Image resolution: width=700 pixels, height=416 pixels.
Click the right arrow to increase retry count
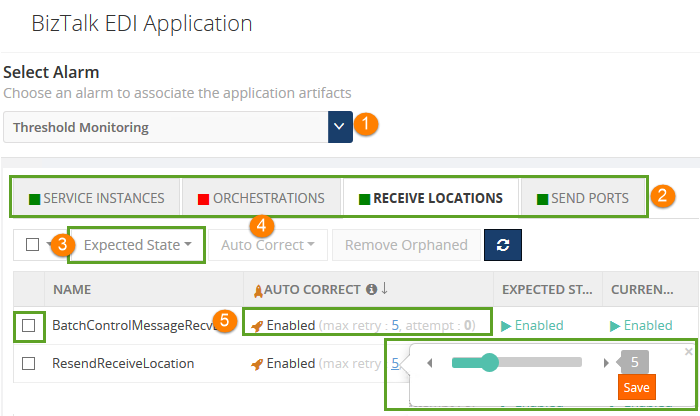pyautogui.click(x=606, y=363)
